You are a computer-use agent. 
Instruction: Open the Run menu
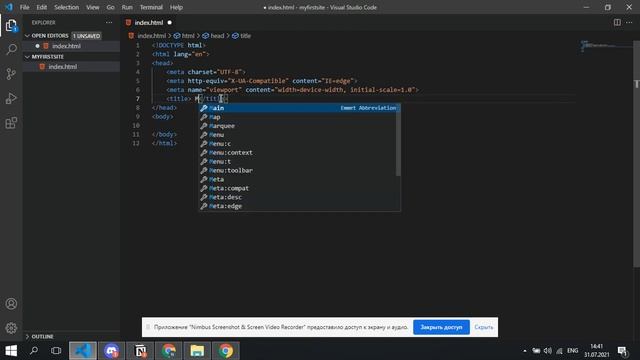point(127,7)
